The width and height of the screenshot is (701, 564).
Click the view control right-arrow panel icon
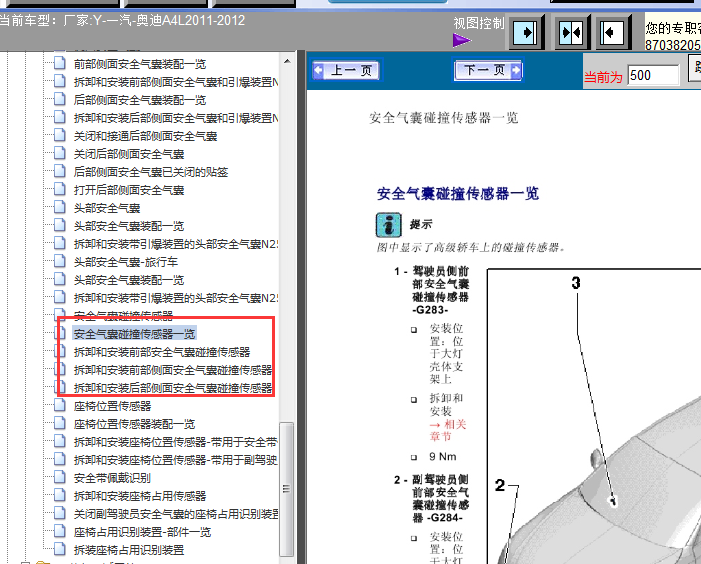tap(526, 32)
